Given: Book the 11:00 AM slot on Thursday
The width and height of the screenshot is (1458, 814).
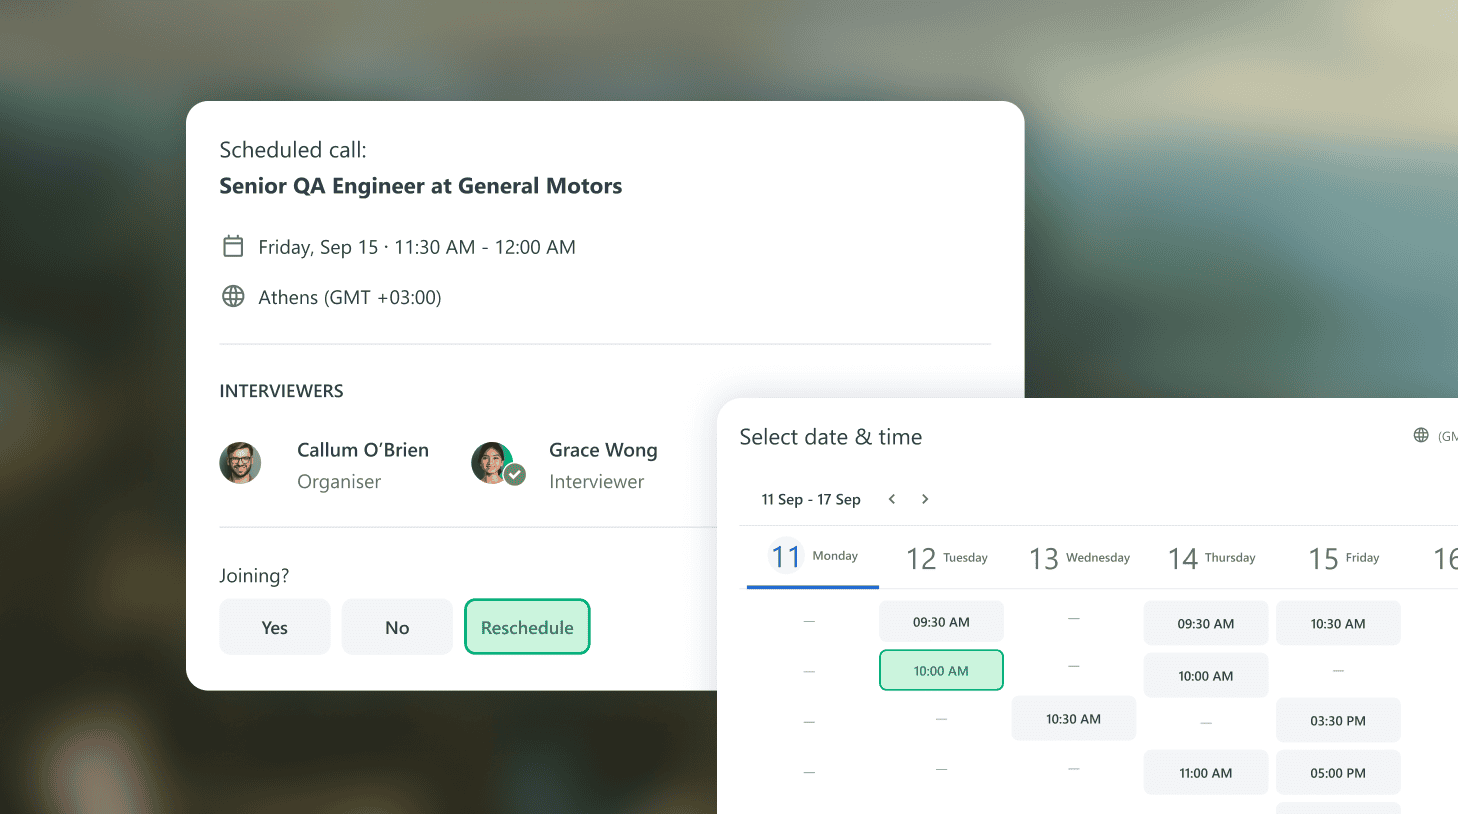Looking at the screenshot, I should [1206, 773].
